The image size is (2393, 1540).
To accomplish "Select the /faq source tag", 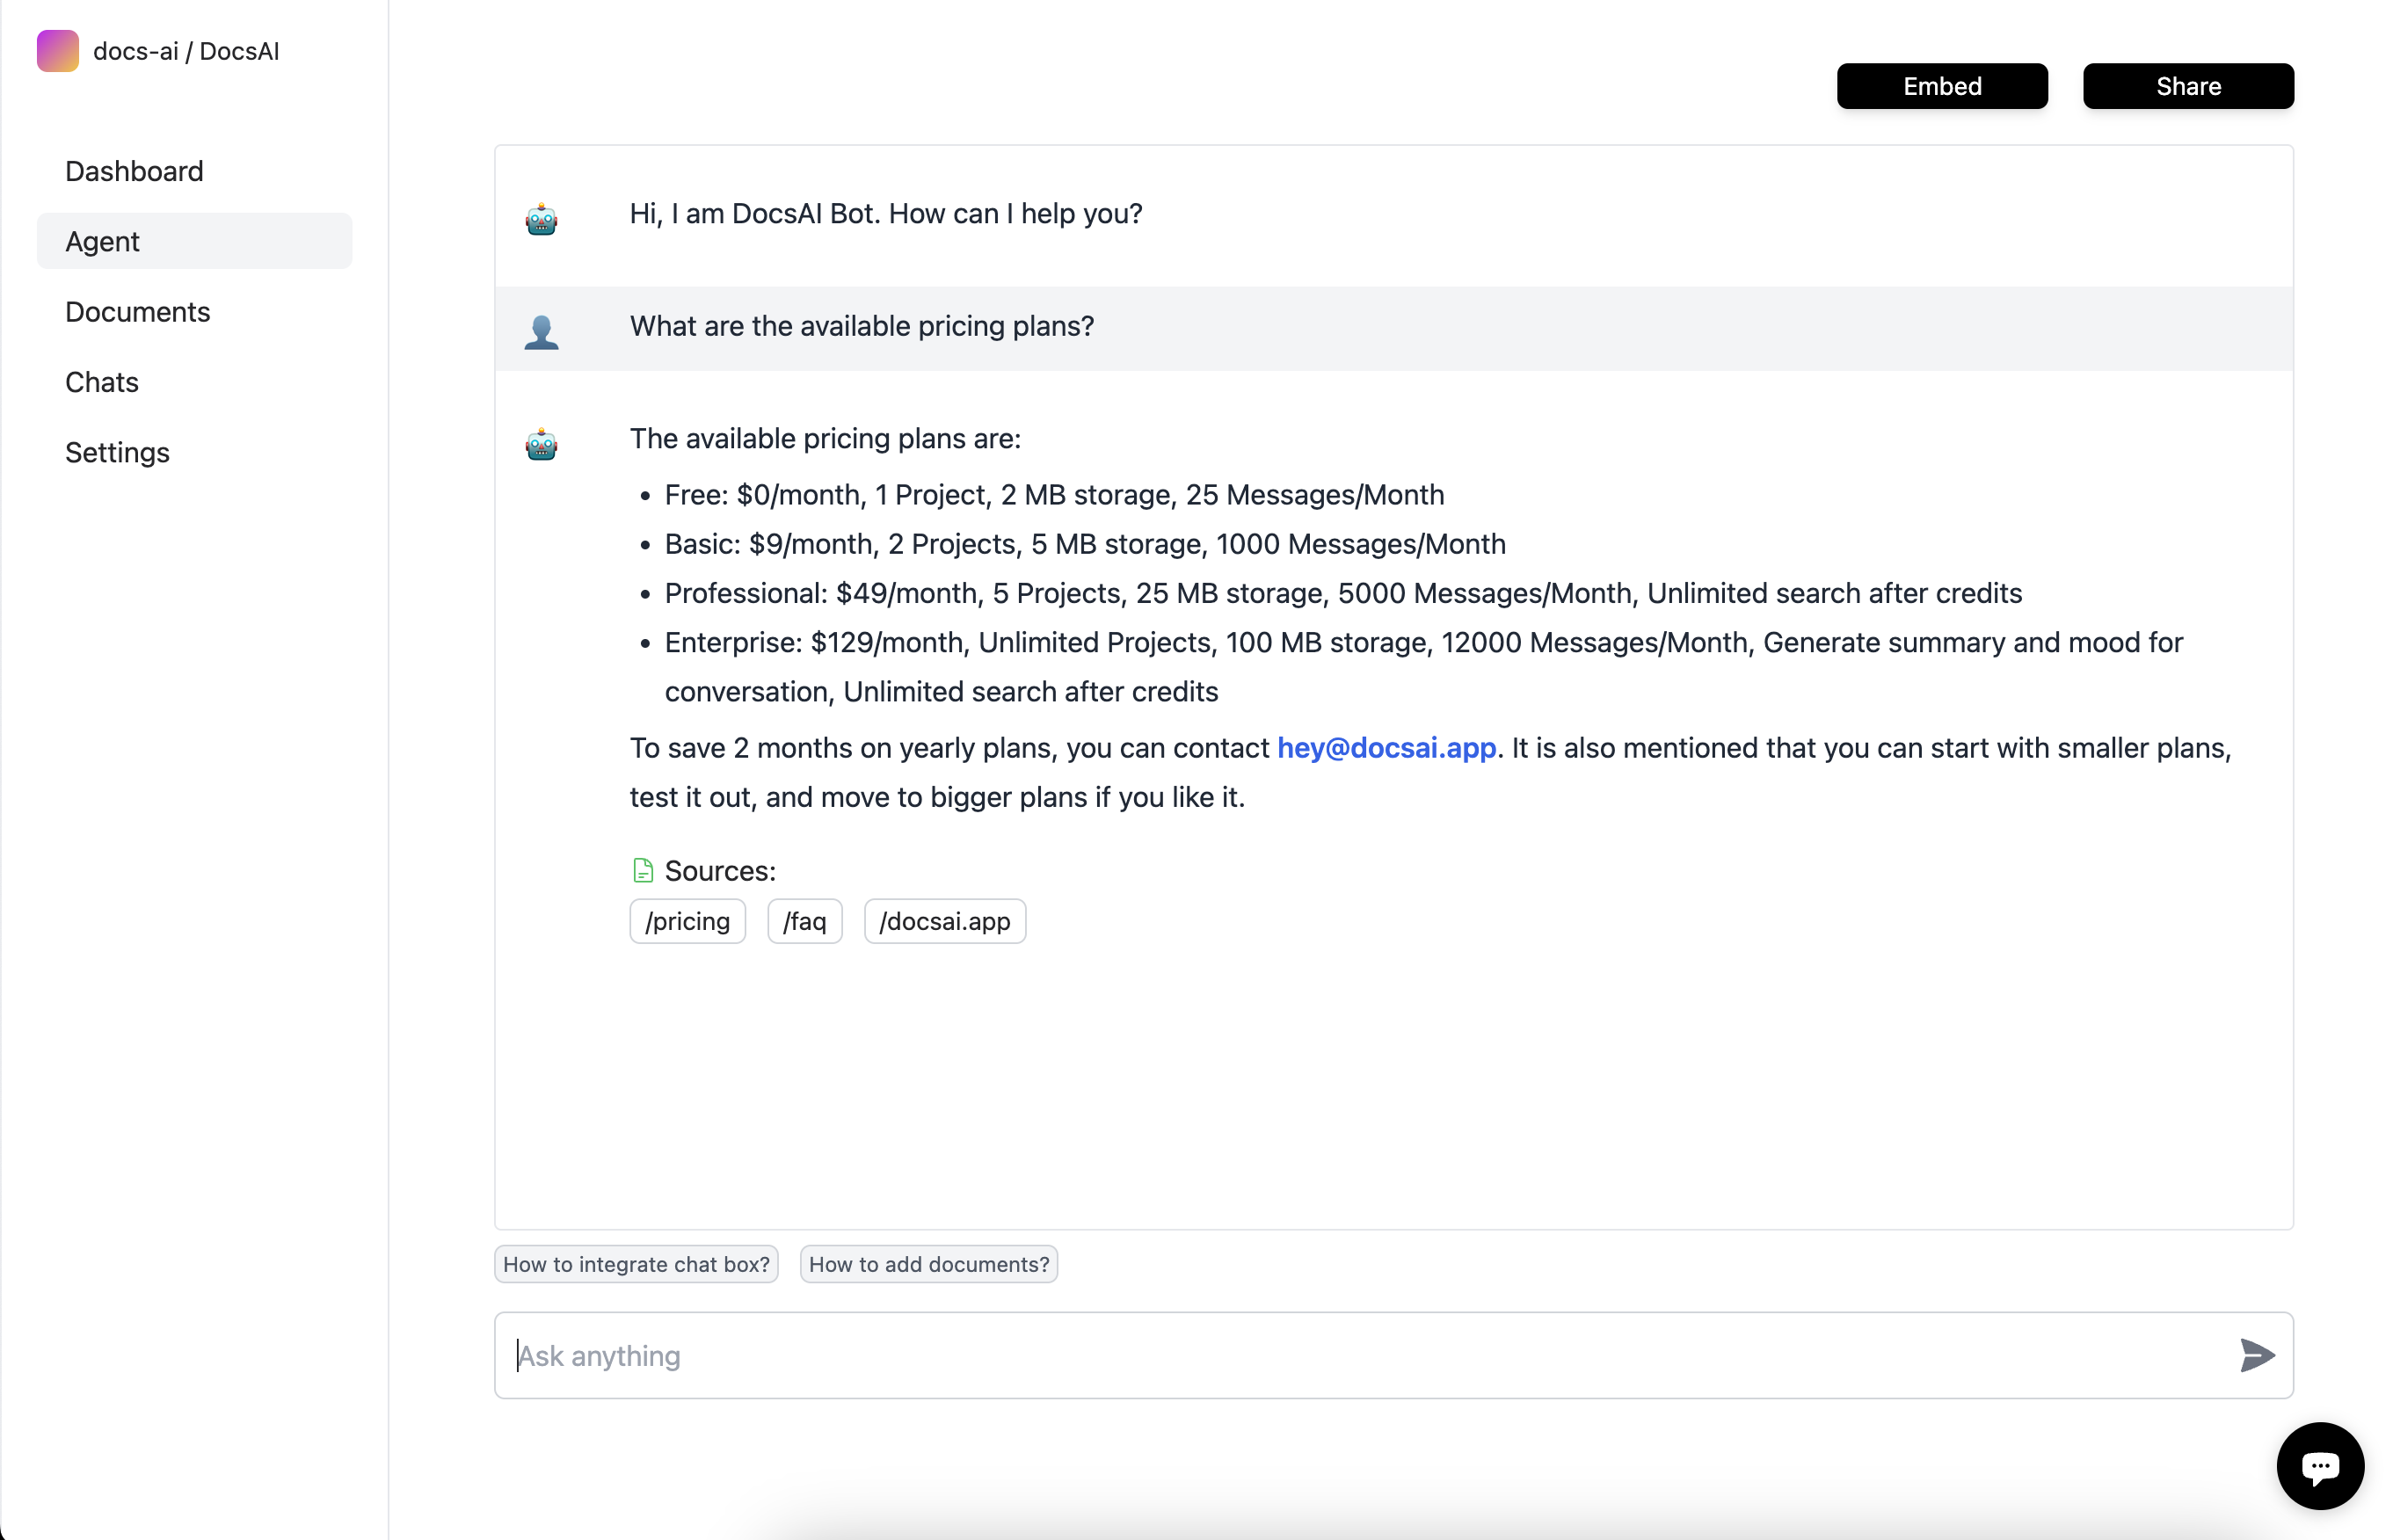I will click(804, 921).
